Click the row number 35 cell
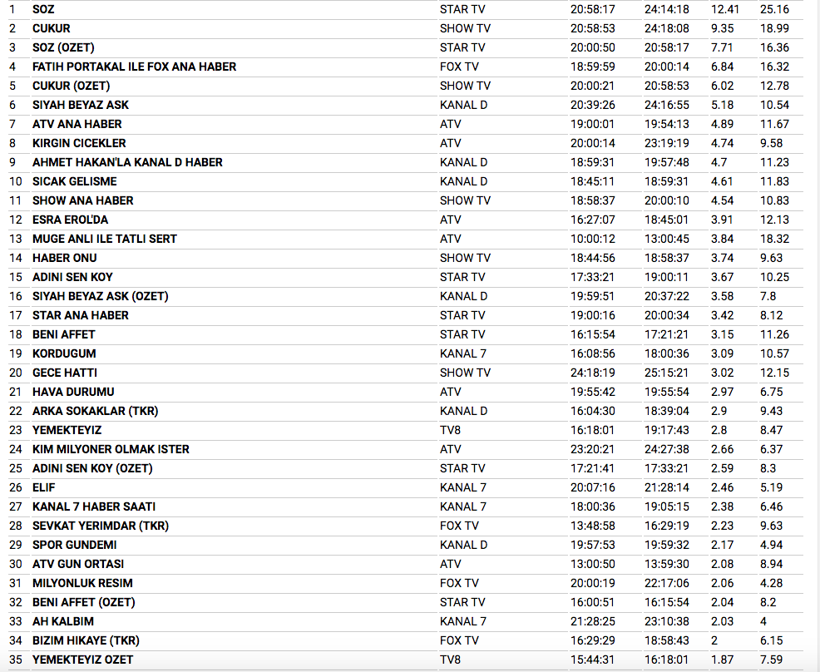Screen dimensions: 820x672 (15, 659)
